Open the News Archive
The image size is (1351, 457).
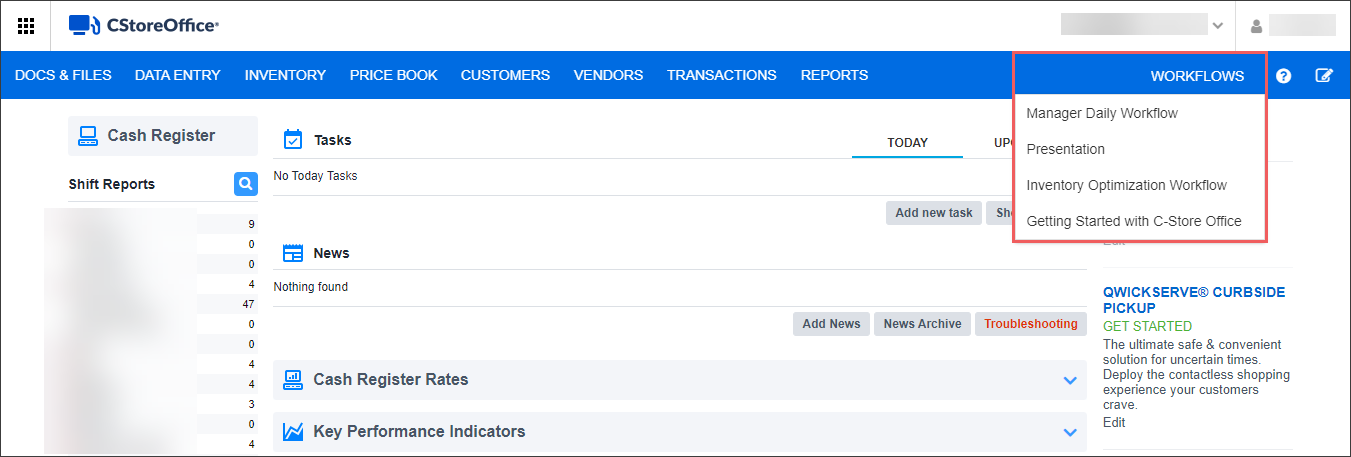click(x=922, y=324)
